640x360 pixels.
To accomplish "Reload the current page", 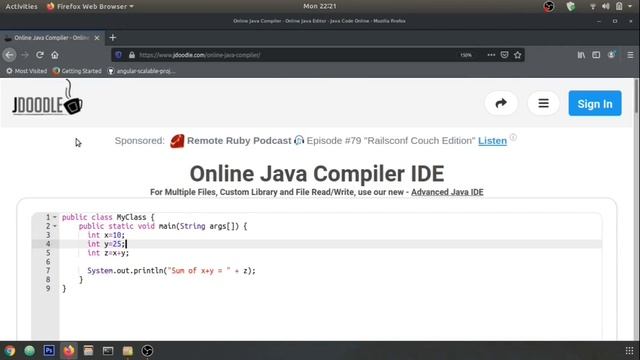I will pyautogui.click(x=40, y=55).
